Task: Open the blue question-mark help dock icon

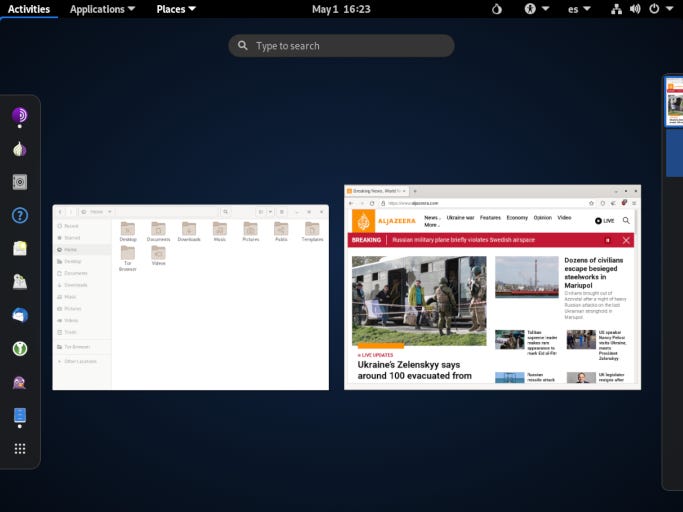Action: 20,215
